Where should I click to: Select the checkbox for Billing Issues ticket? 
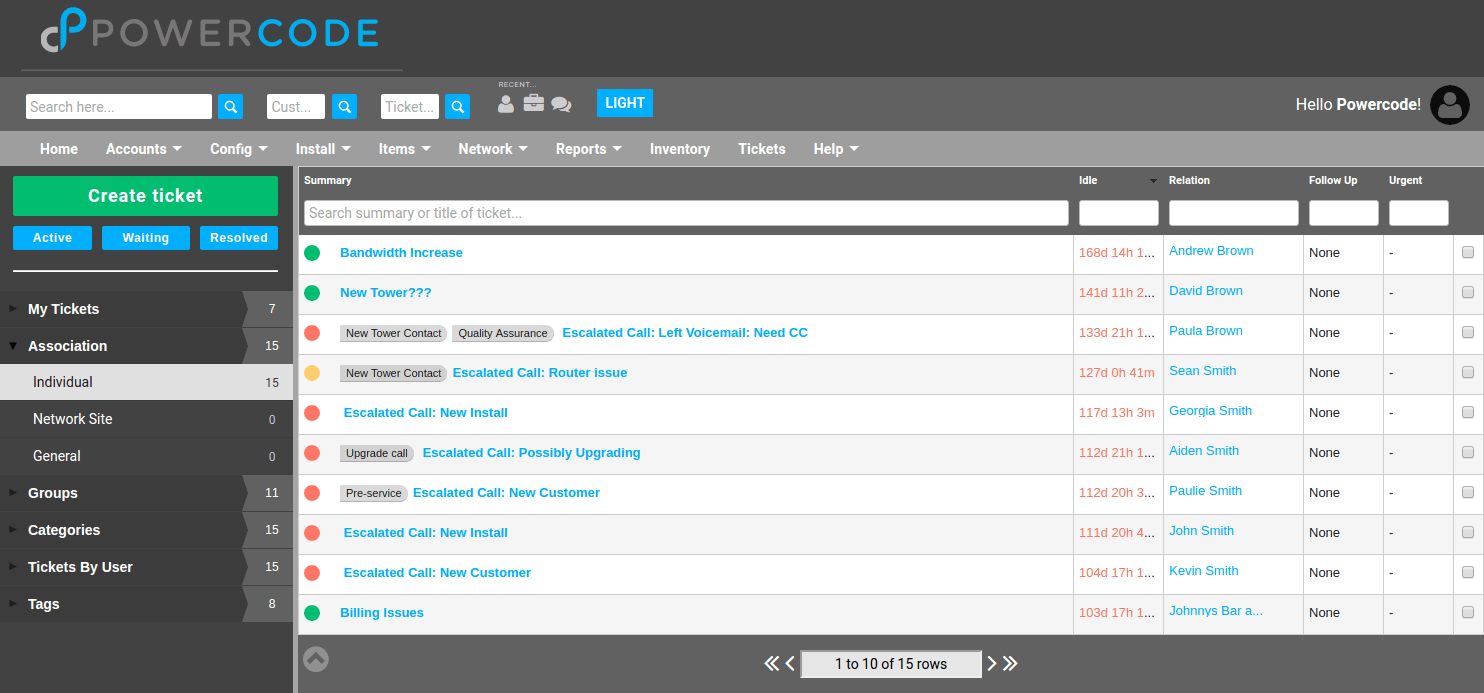(1468, 612)
